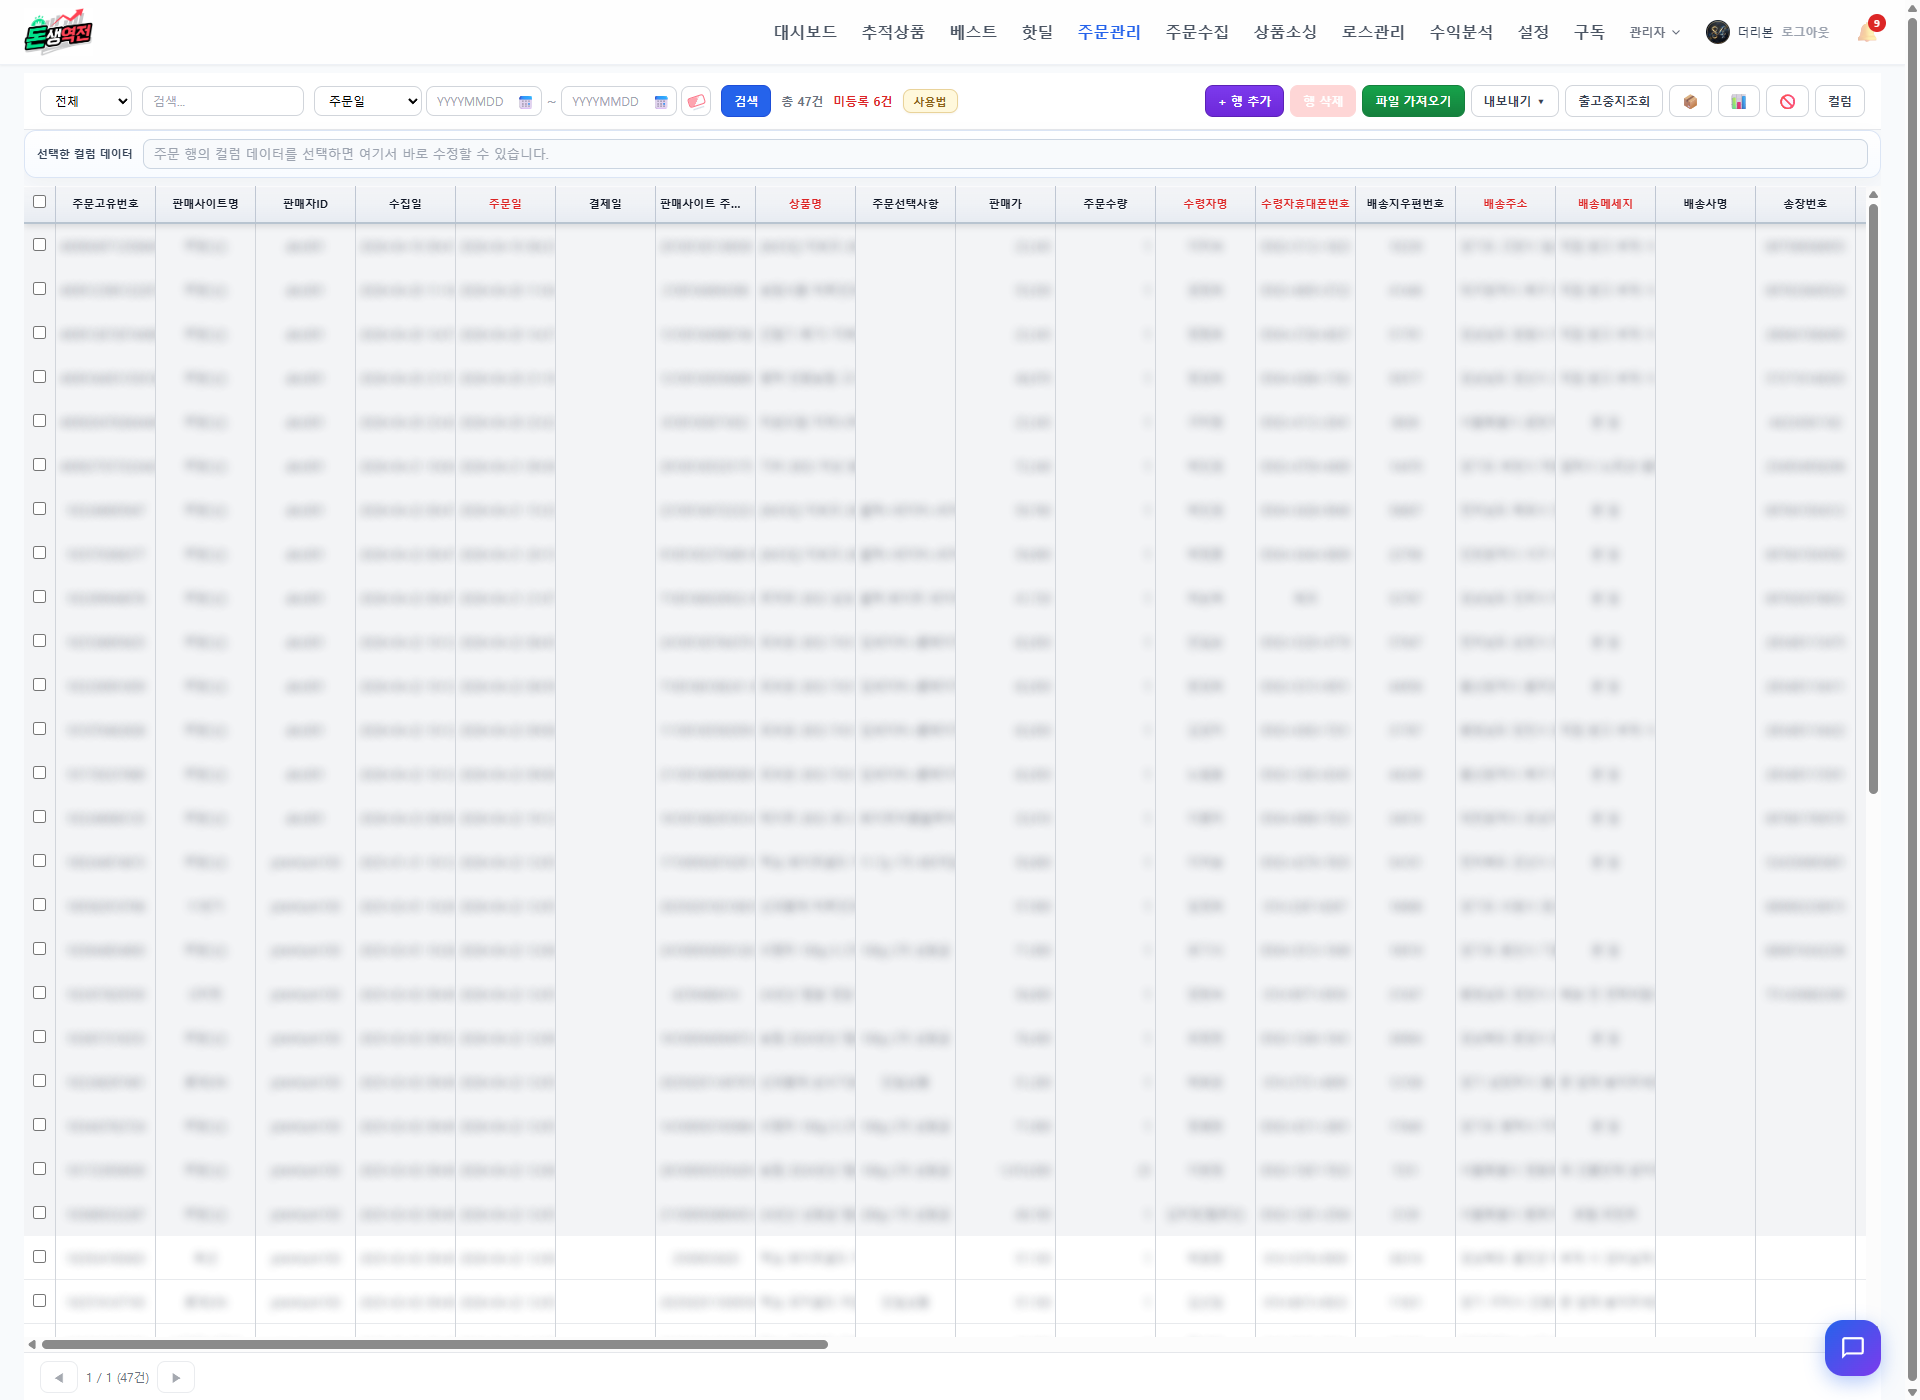Image resolution: width=1920 pixels, height=1400 pixels.
Task: Click the red prohibited circle icon
Action: pos(1787,101)
